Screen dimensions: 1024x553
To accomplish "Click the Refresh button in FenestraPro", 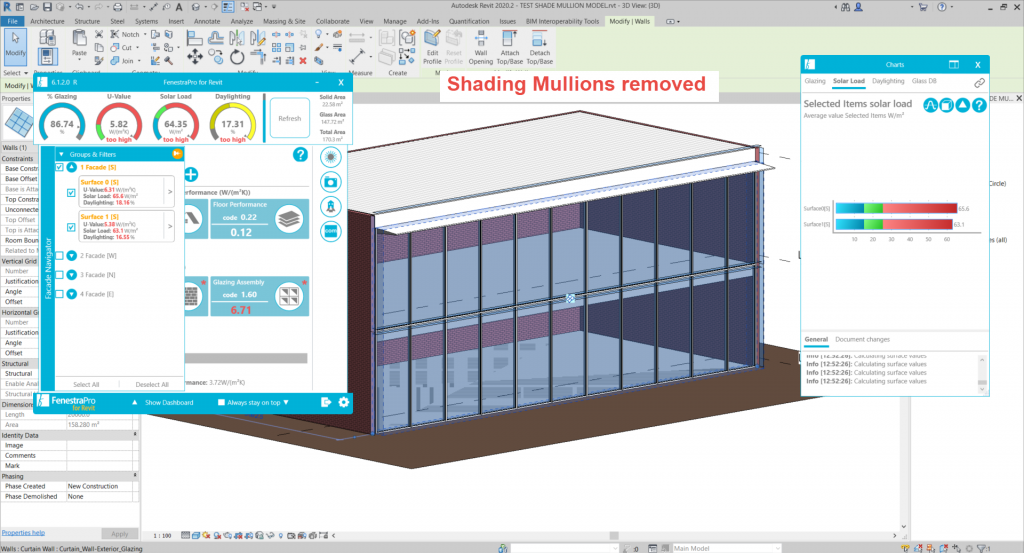I will (x=290, y=118).
